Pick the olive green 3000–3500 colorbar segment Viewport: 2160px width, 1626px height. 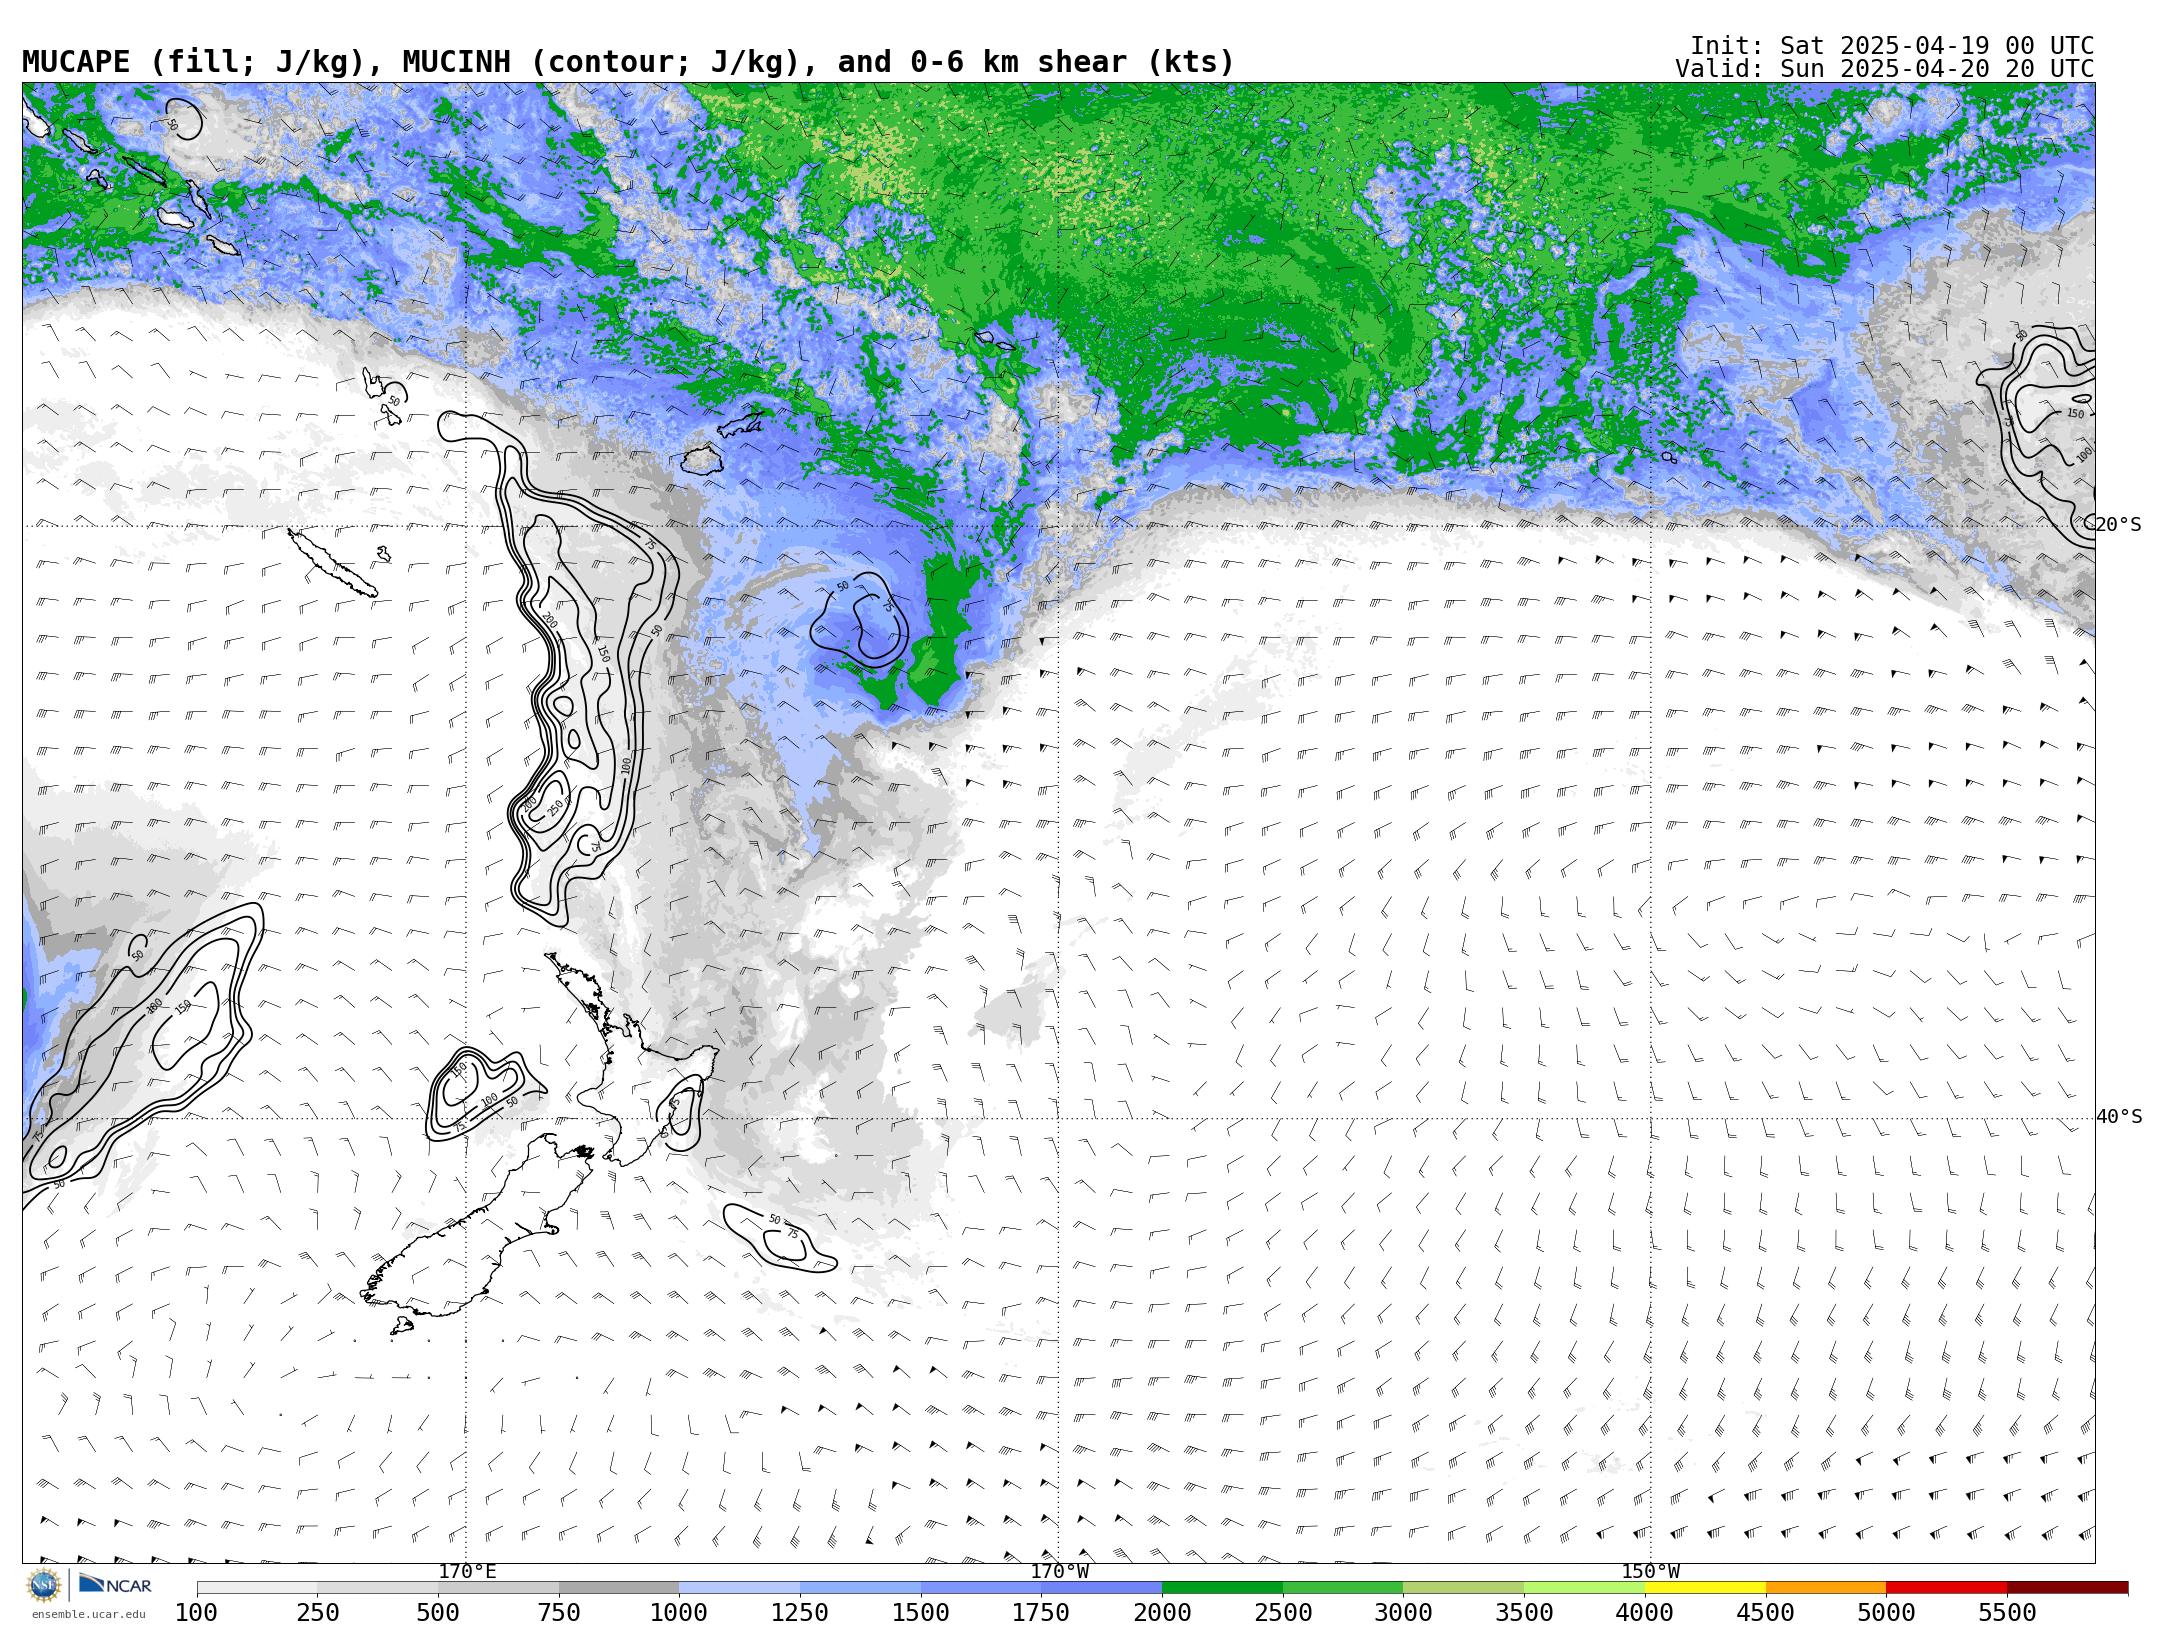[1463, 1588]
